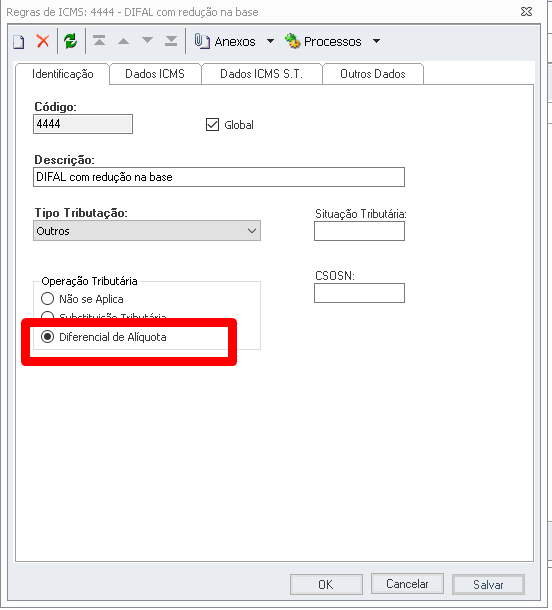Toggle the Global checkbox
The width and height of the screenshot is (552, 610).
pos(212,125)
